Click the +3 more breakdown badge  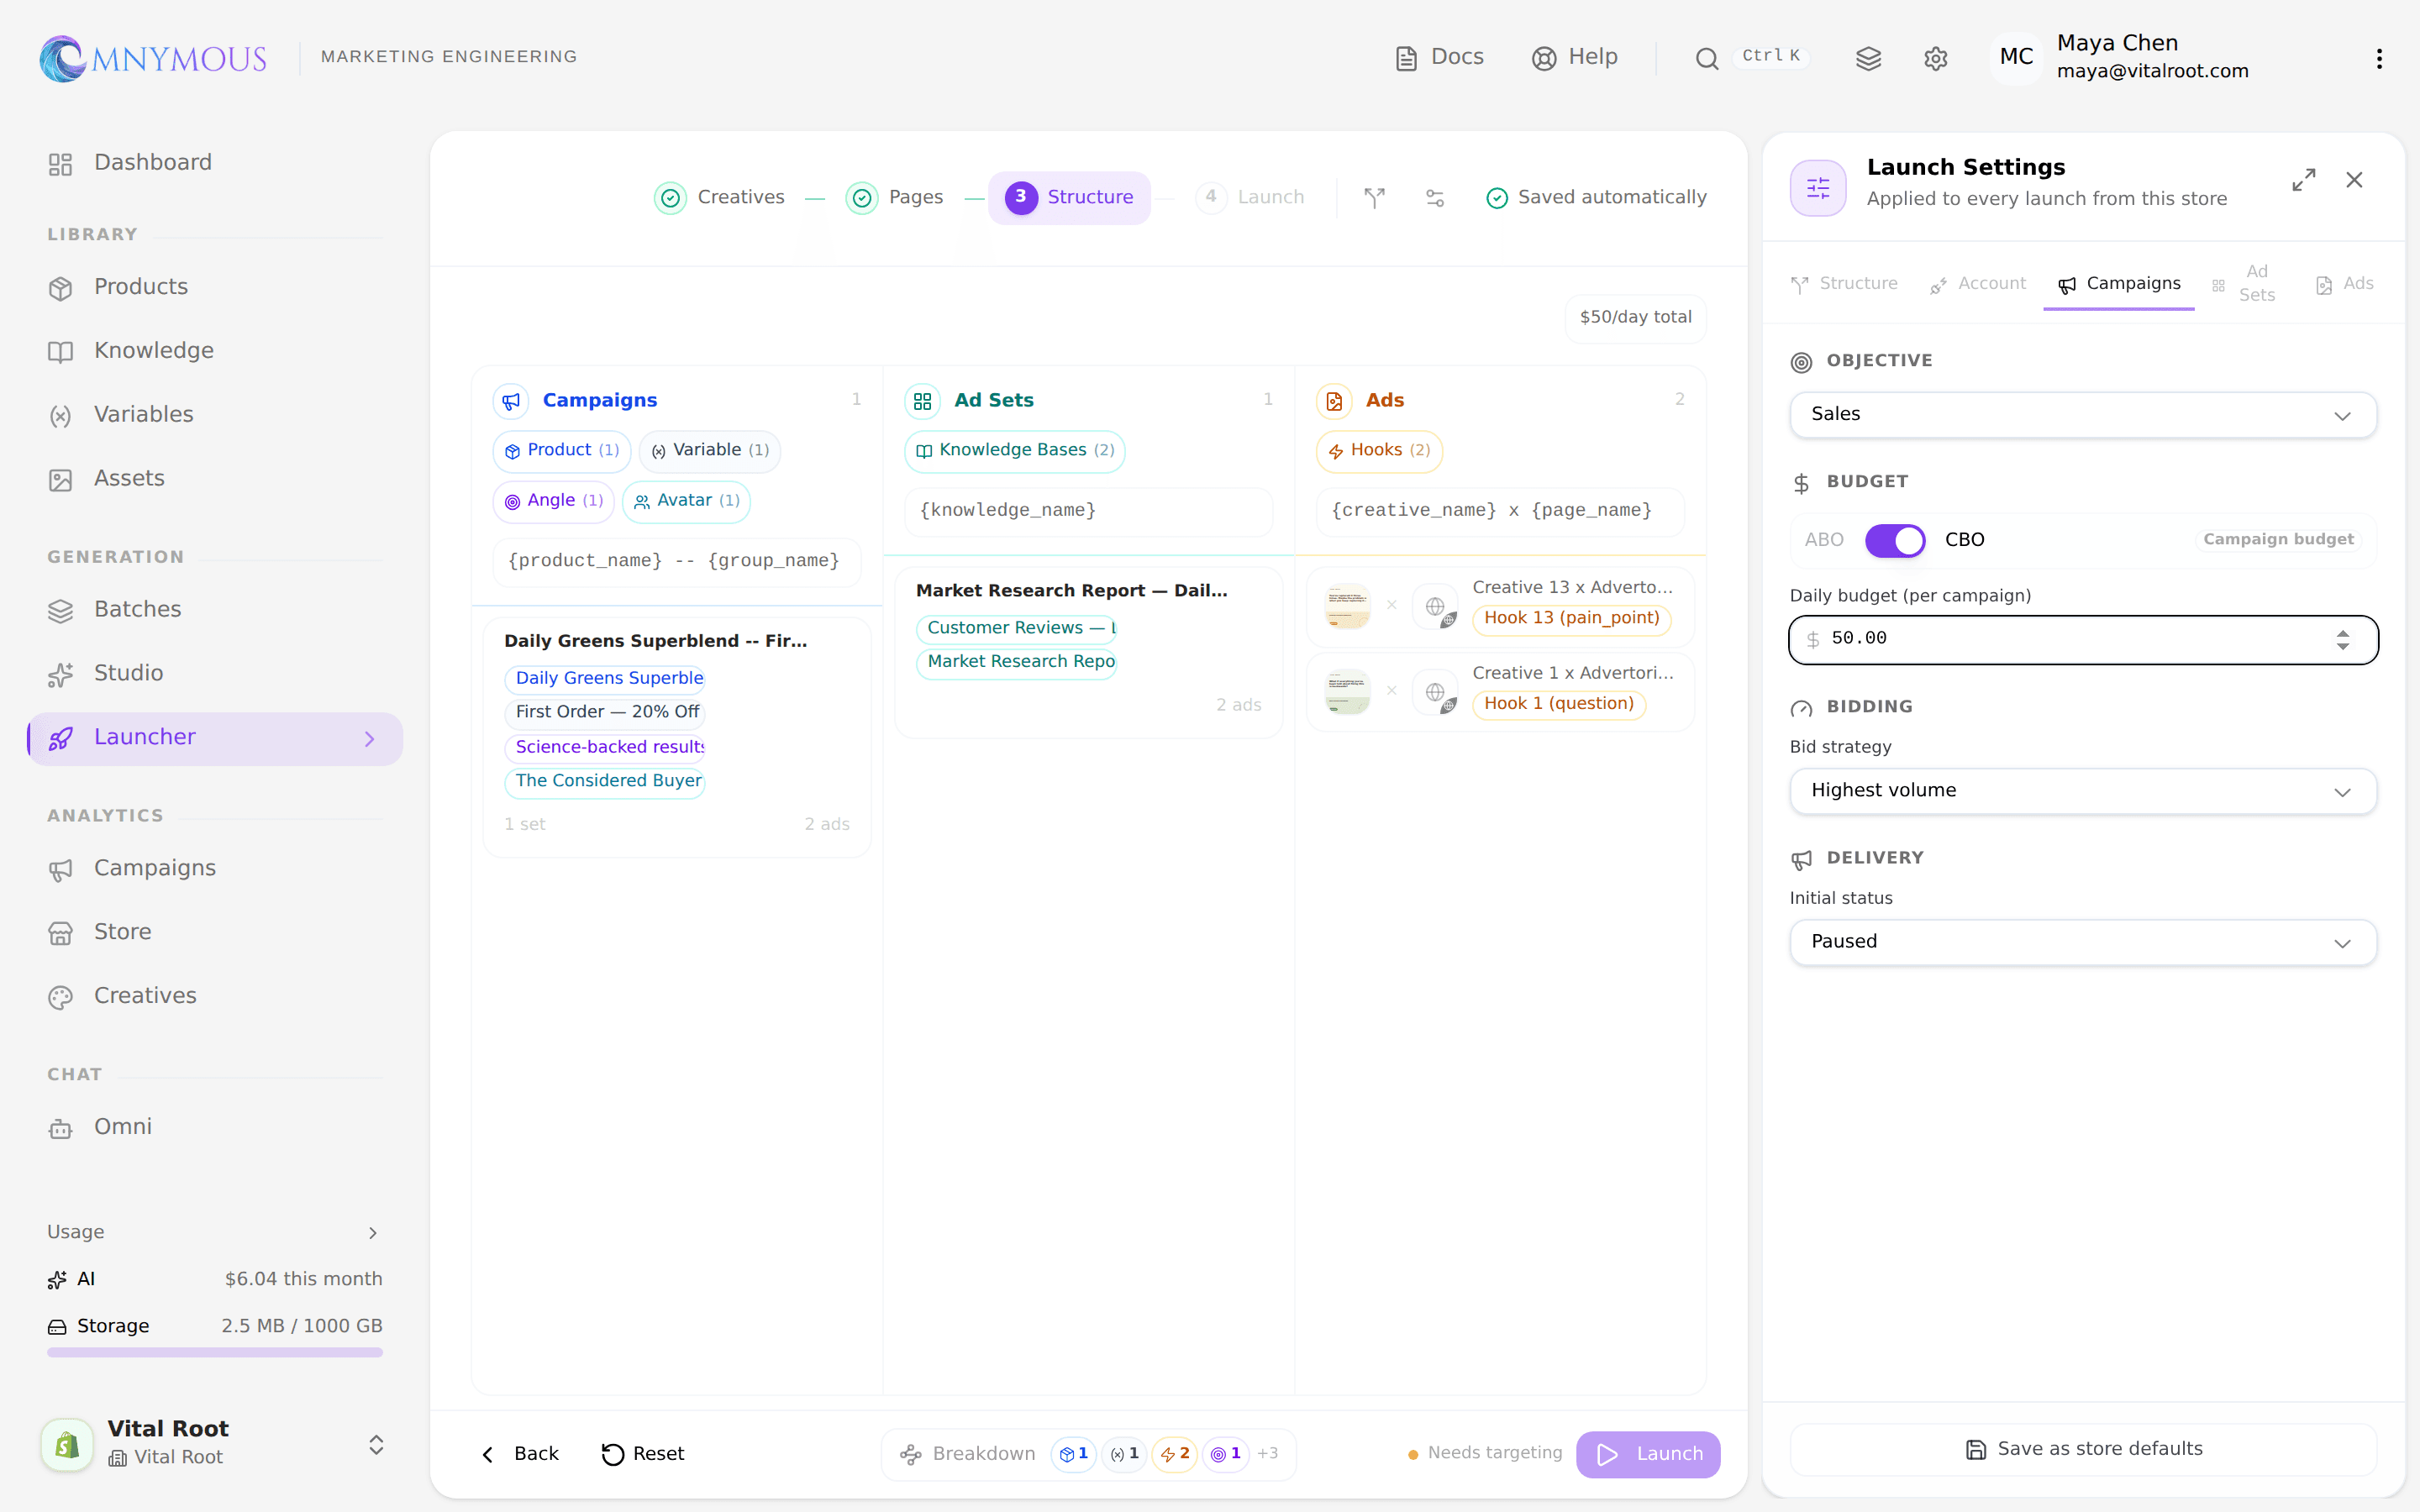(1267, 1454)
